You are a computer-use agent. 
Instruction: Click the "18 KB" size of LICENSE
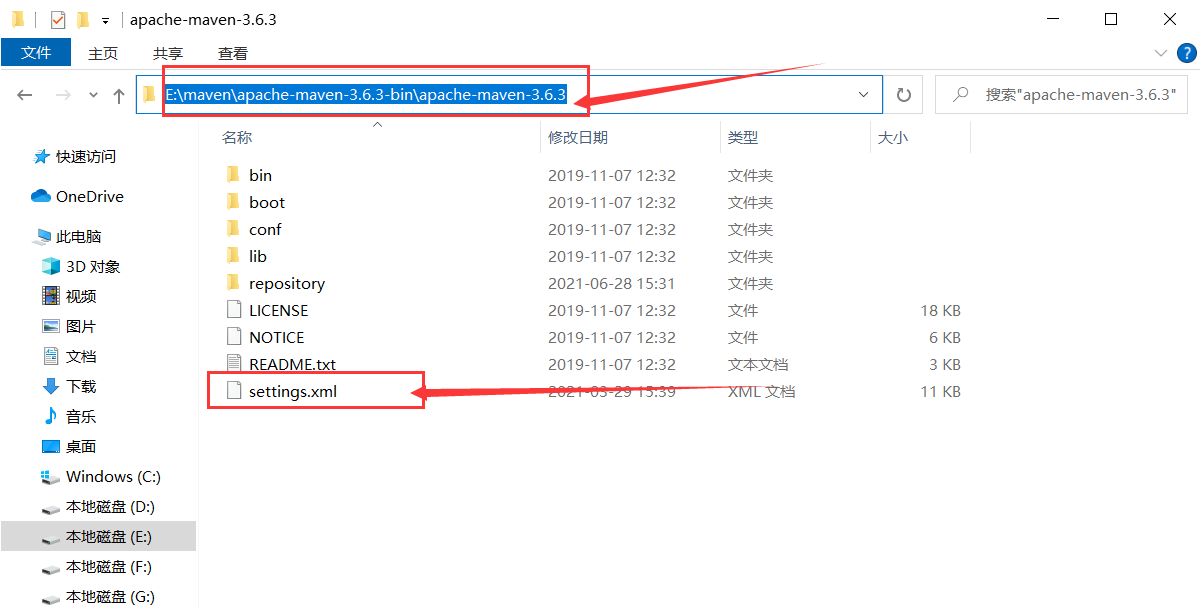tap(940, 310)
